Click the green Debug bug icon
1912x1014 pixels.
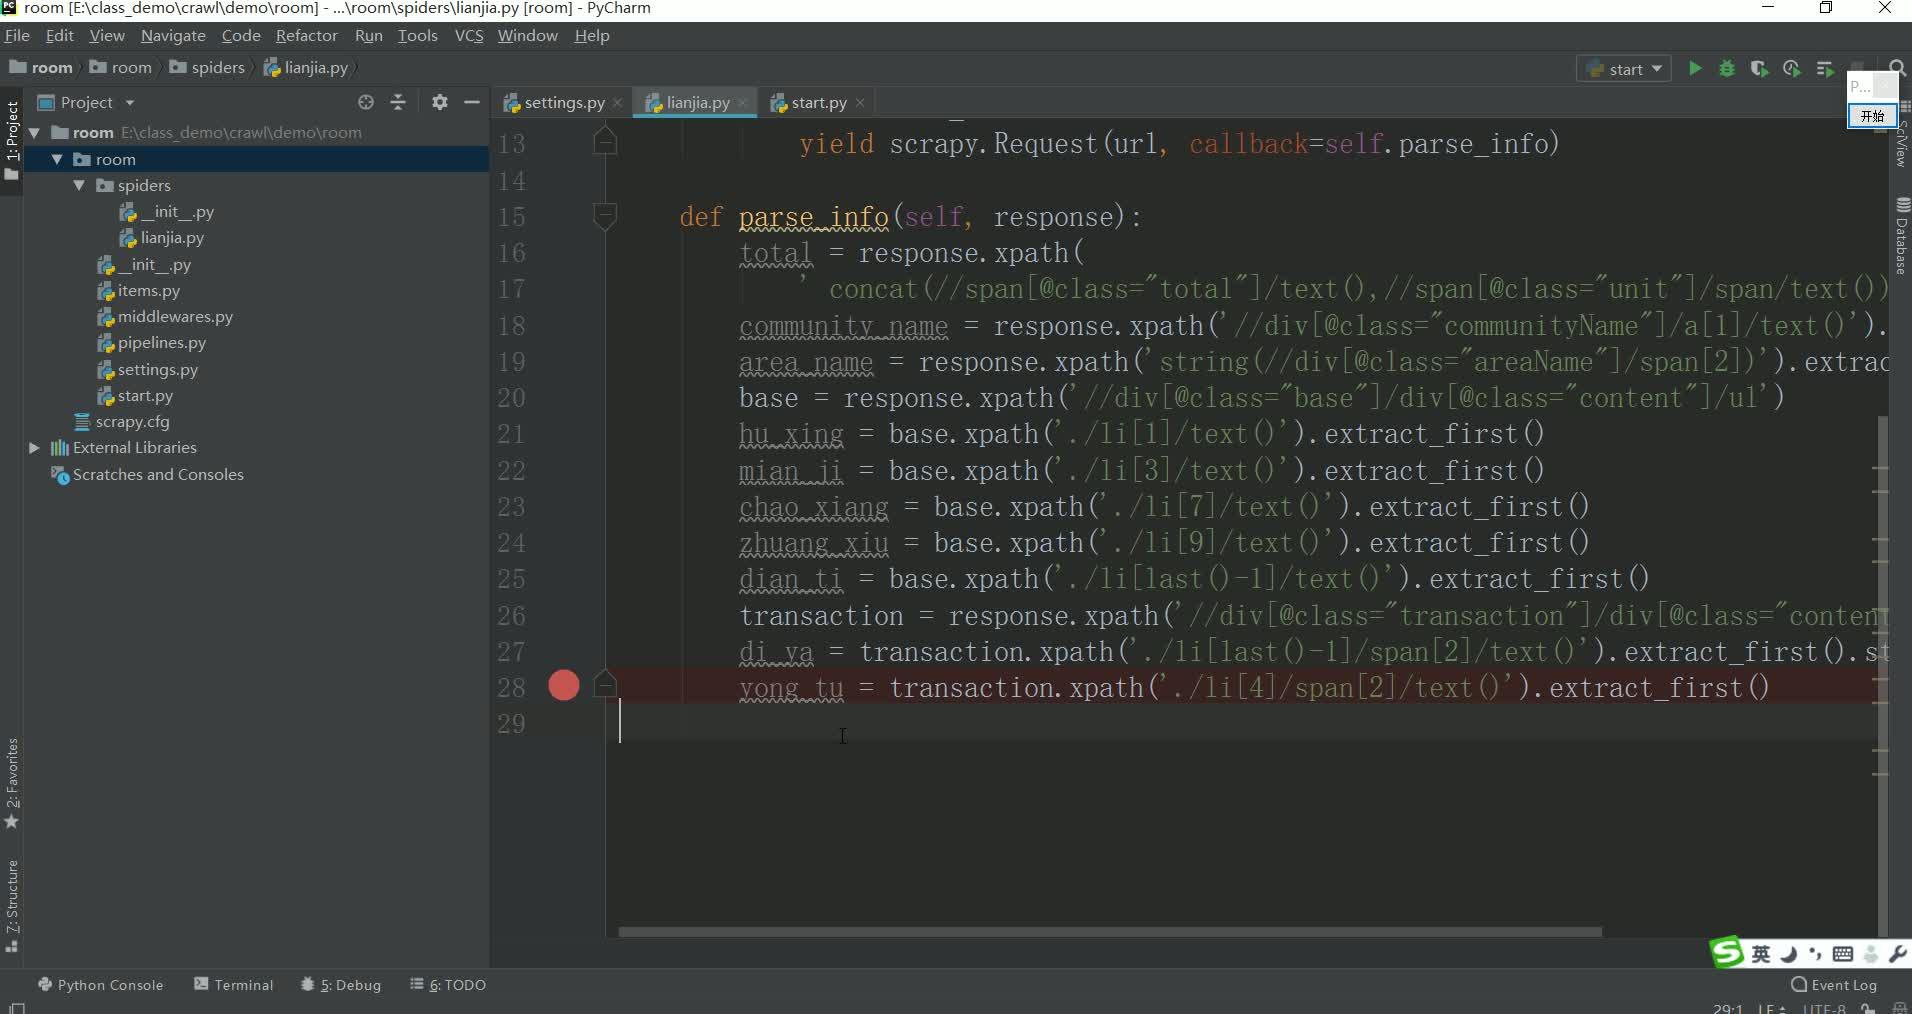pyautogui.click(x=1727, y=69)
